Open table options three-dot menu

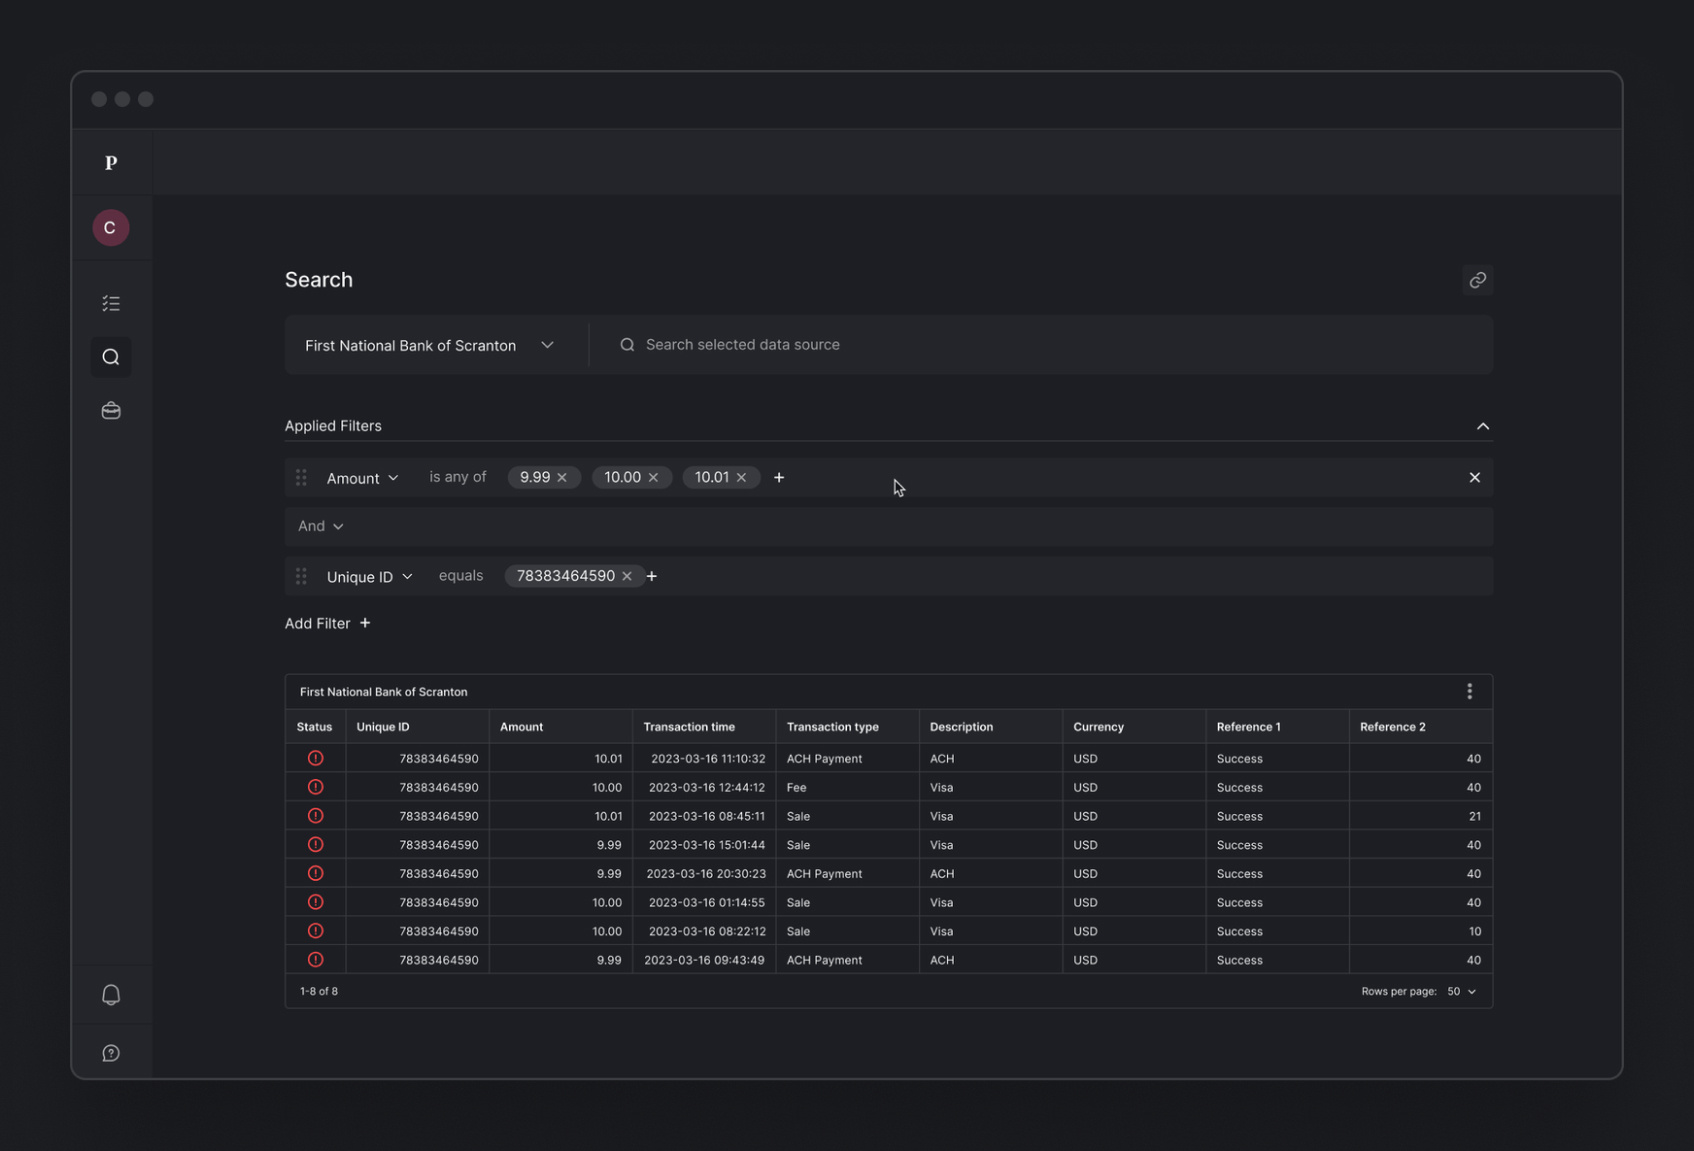coord(1469,691)
